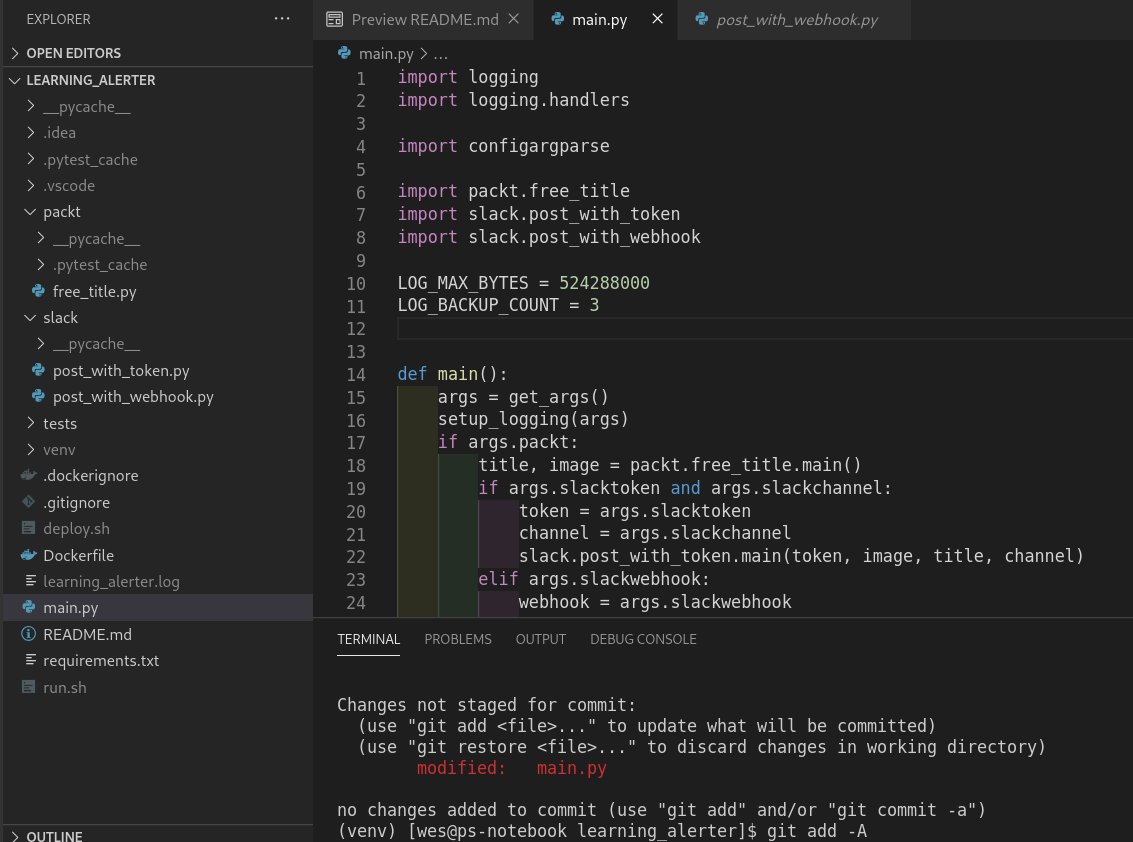The width and height of the screenshot is (1133, 842).
Task: Switch to Preview README.md tab
Action: (425, 20)
